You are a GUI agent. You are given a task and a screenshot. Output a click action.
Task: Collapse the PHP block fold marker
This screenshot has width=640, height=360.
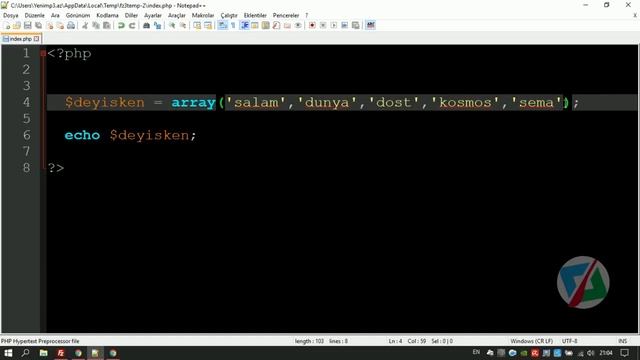(43, 53)
